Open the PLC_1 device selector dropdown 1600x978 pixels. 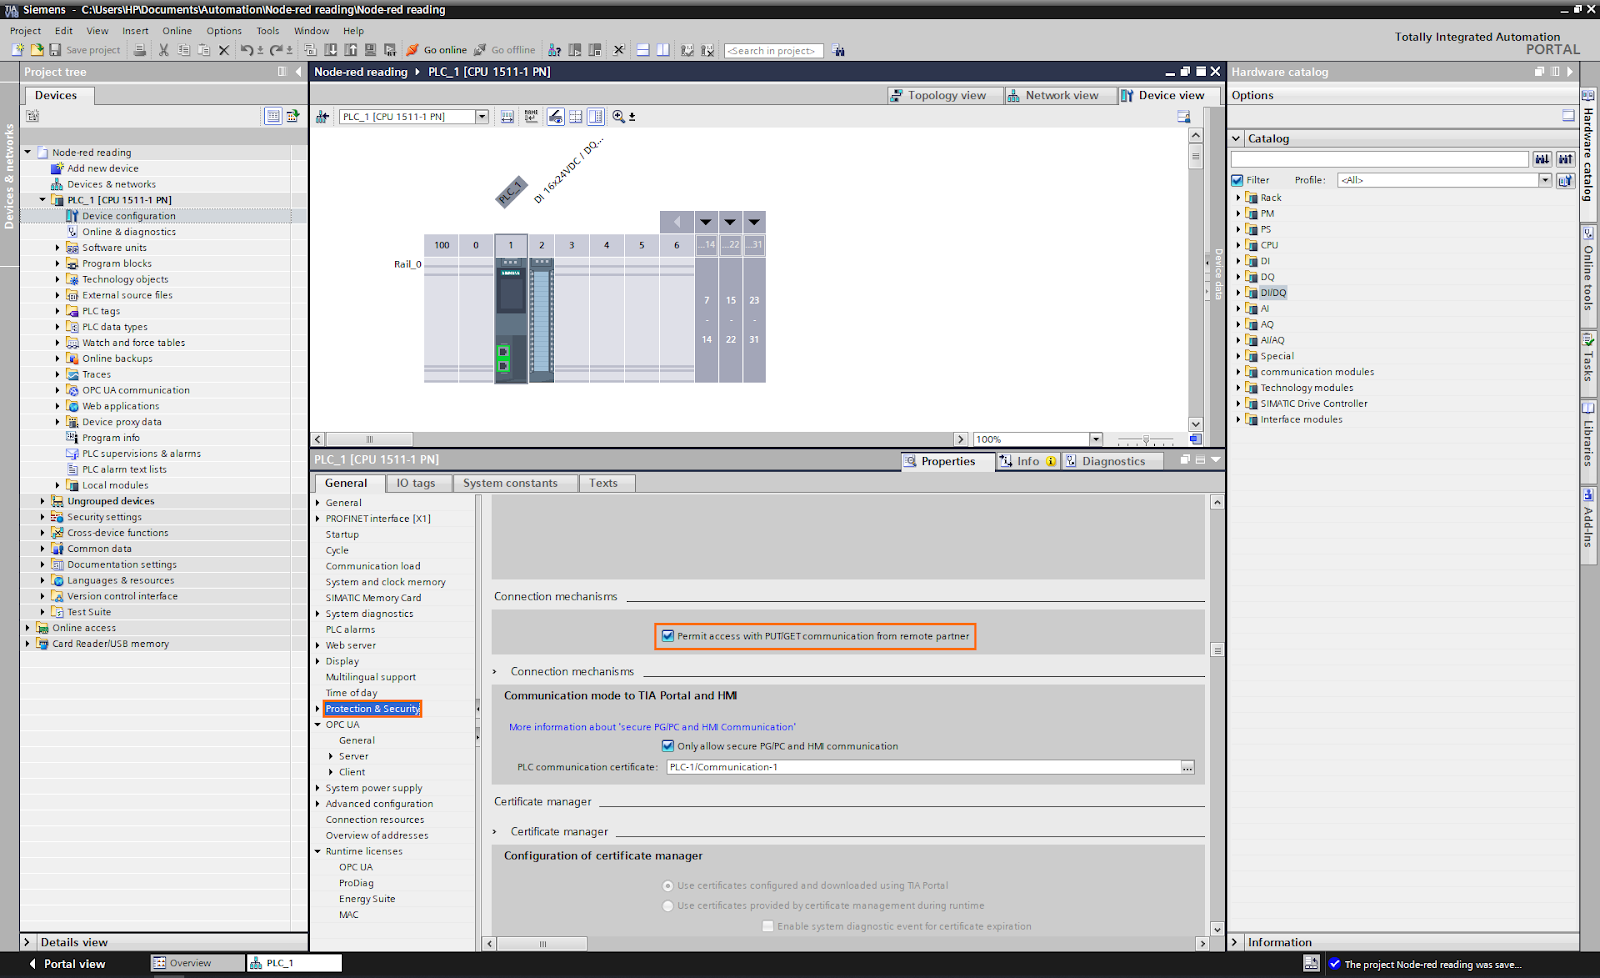tap(482, 117)
